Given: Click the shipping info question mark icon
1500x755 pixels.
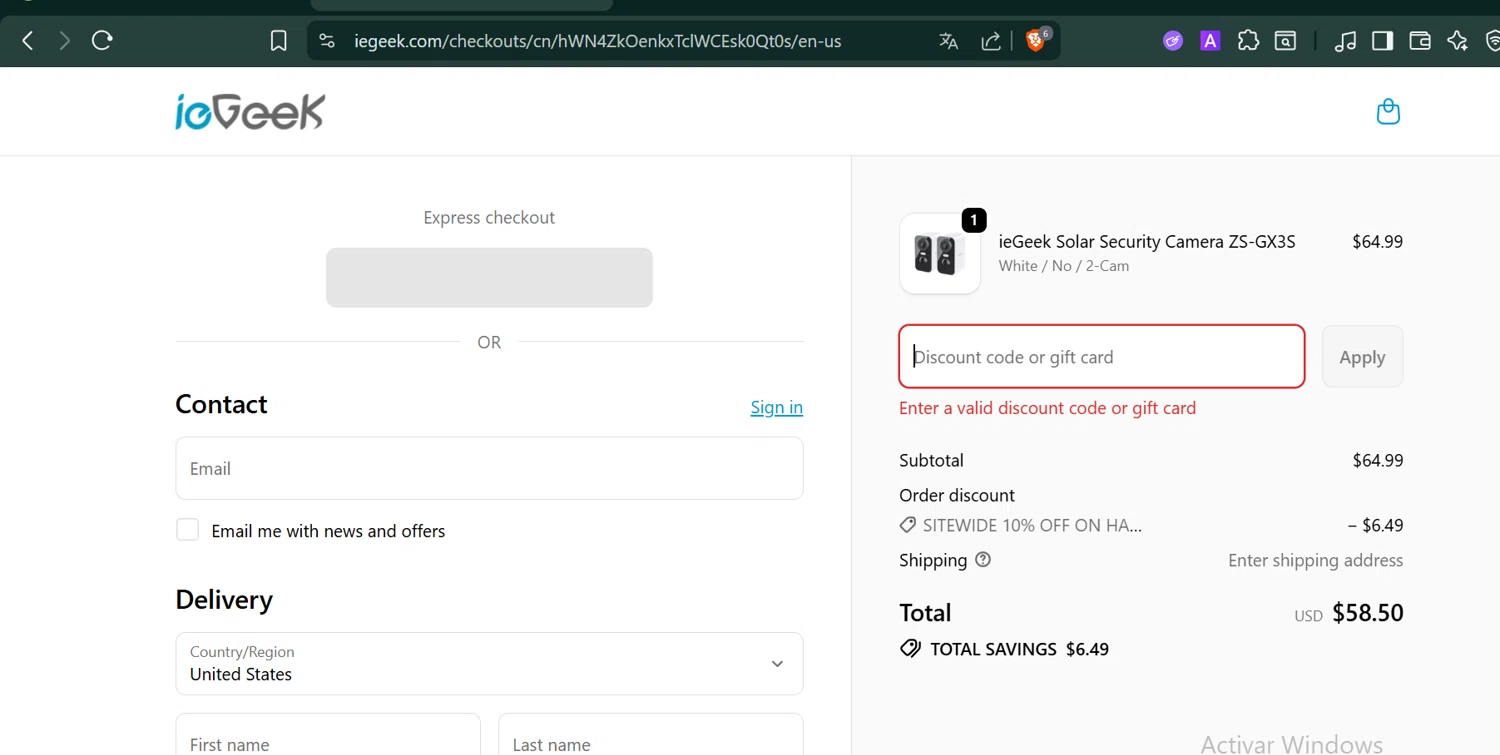Looking at the screenshot, I should click(x=983, y=560).
